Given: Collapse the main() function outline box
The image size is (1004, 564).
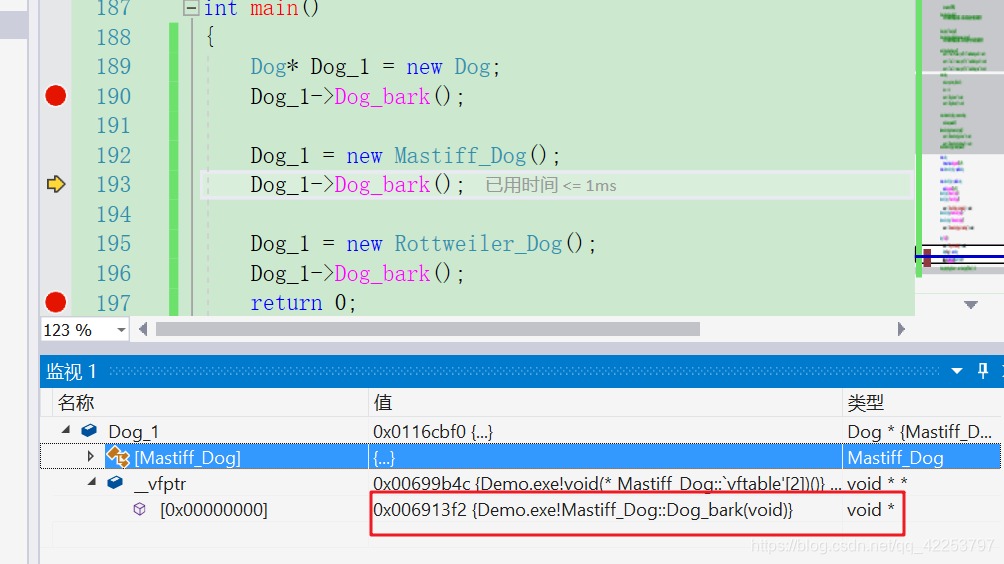Looking at the screenshot, I should (191, 8).
